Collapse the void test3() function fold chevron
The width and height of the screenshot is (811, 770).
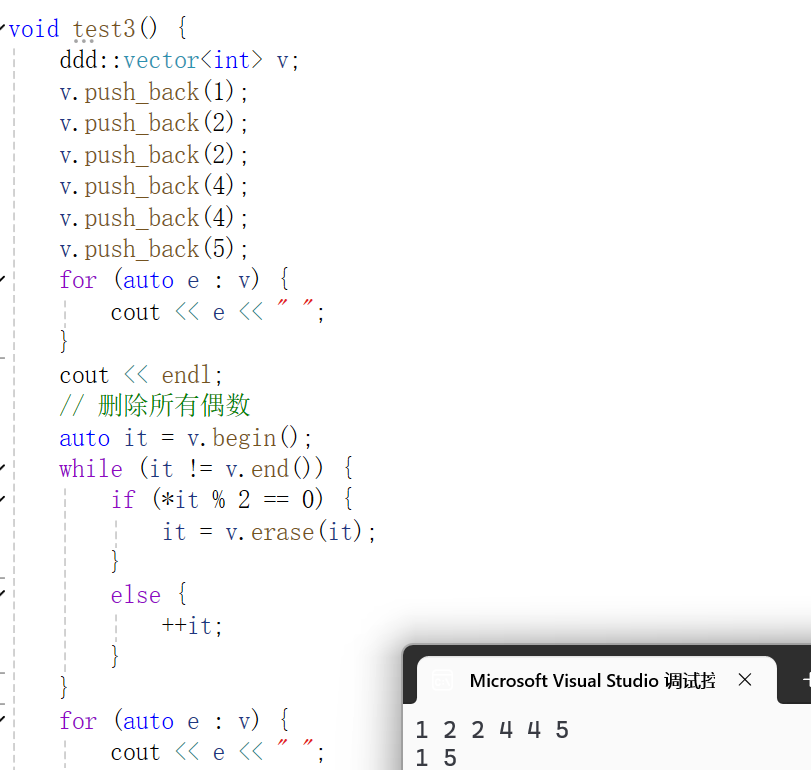click(x=2, y=28)
